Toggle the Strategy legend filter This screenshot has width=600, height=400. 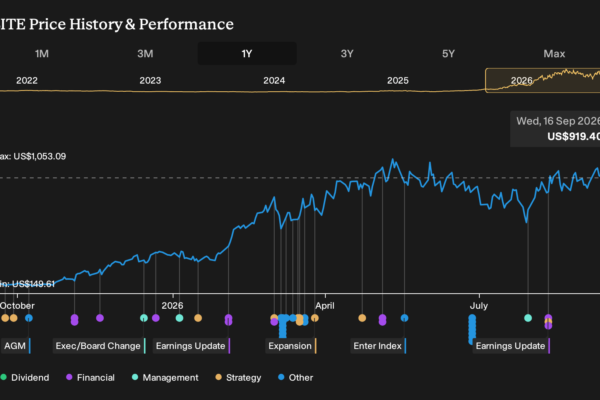(x=238, y=378)
